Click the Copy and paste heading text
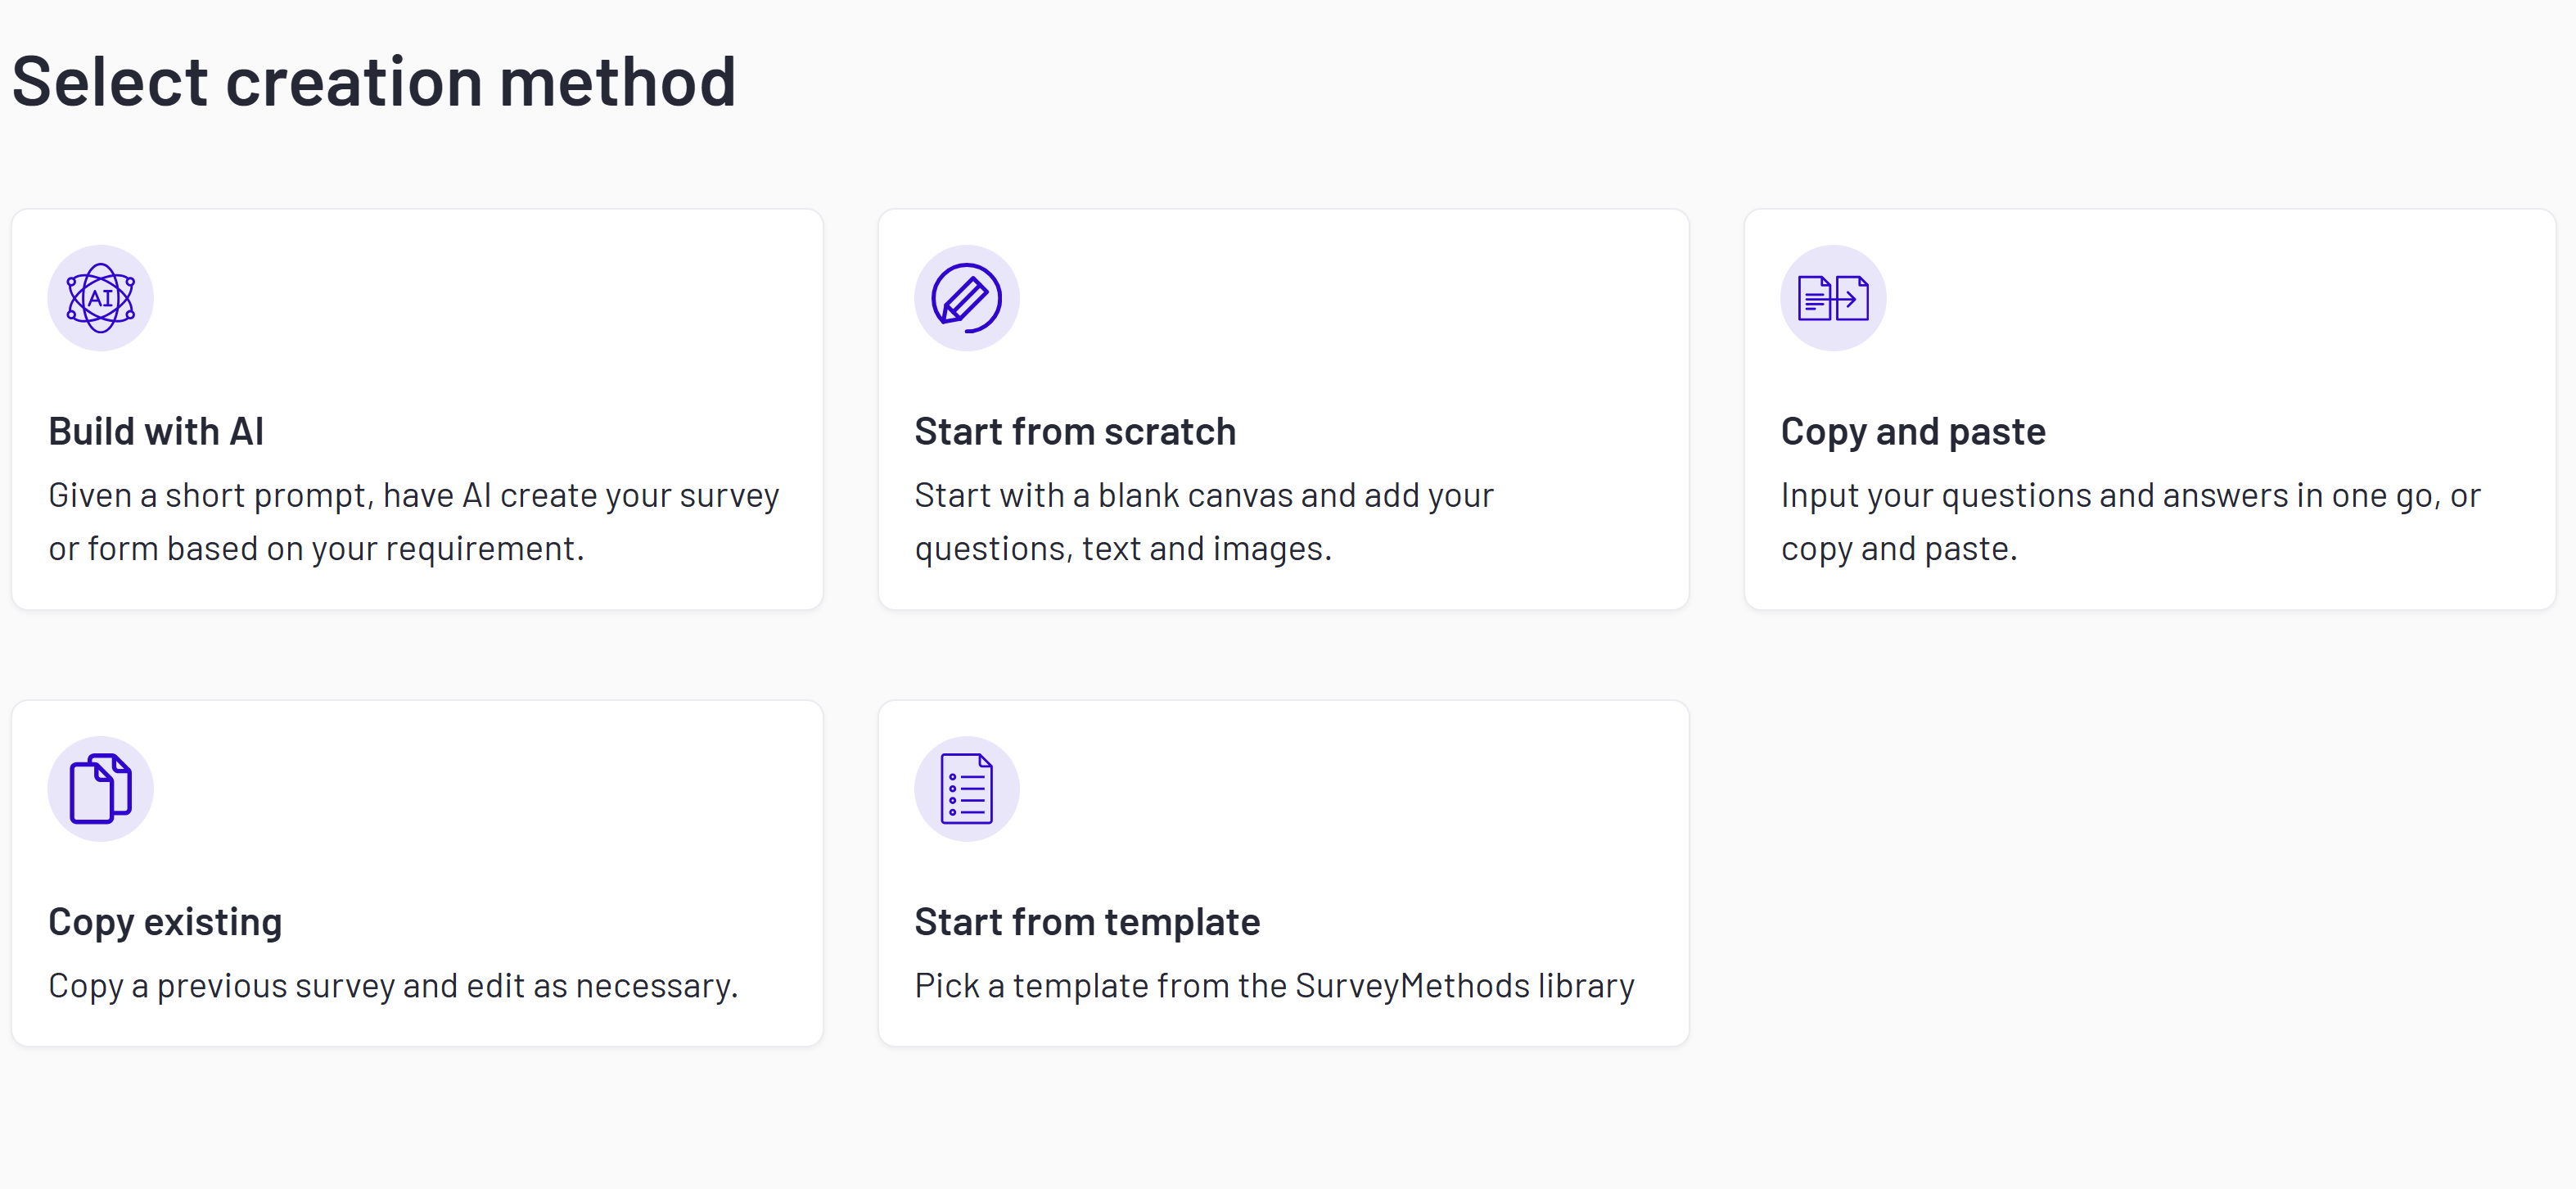The width and height of the screenshot is (2576, 1189). 1913,431
